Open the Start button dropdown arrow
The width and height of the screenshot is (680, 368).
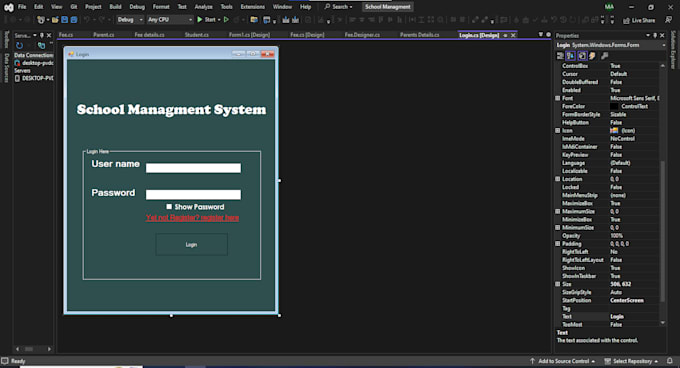point(219,20)
